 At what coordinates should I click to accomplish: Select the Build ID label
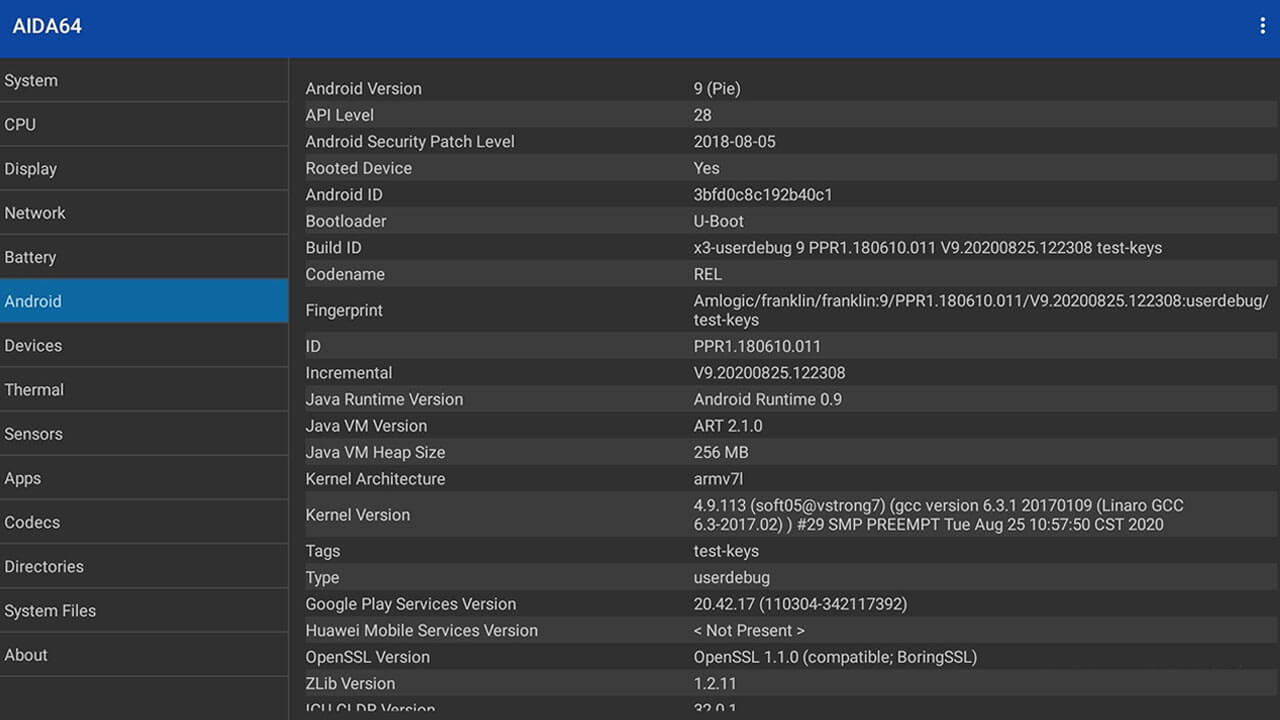pos(333,247)
